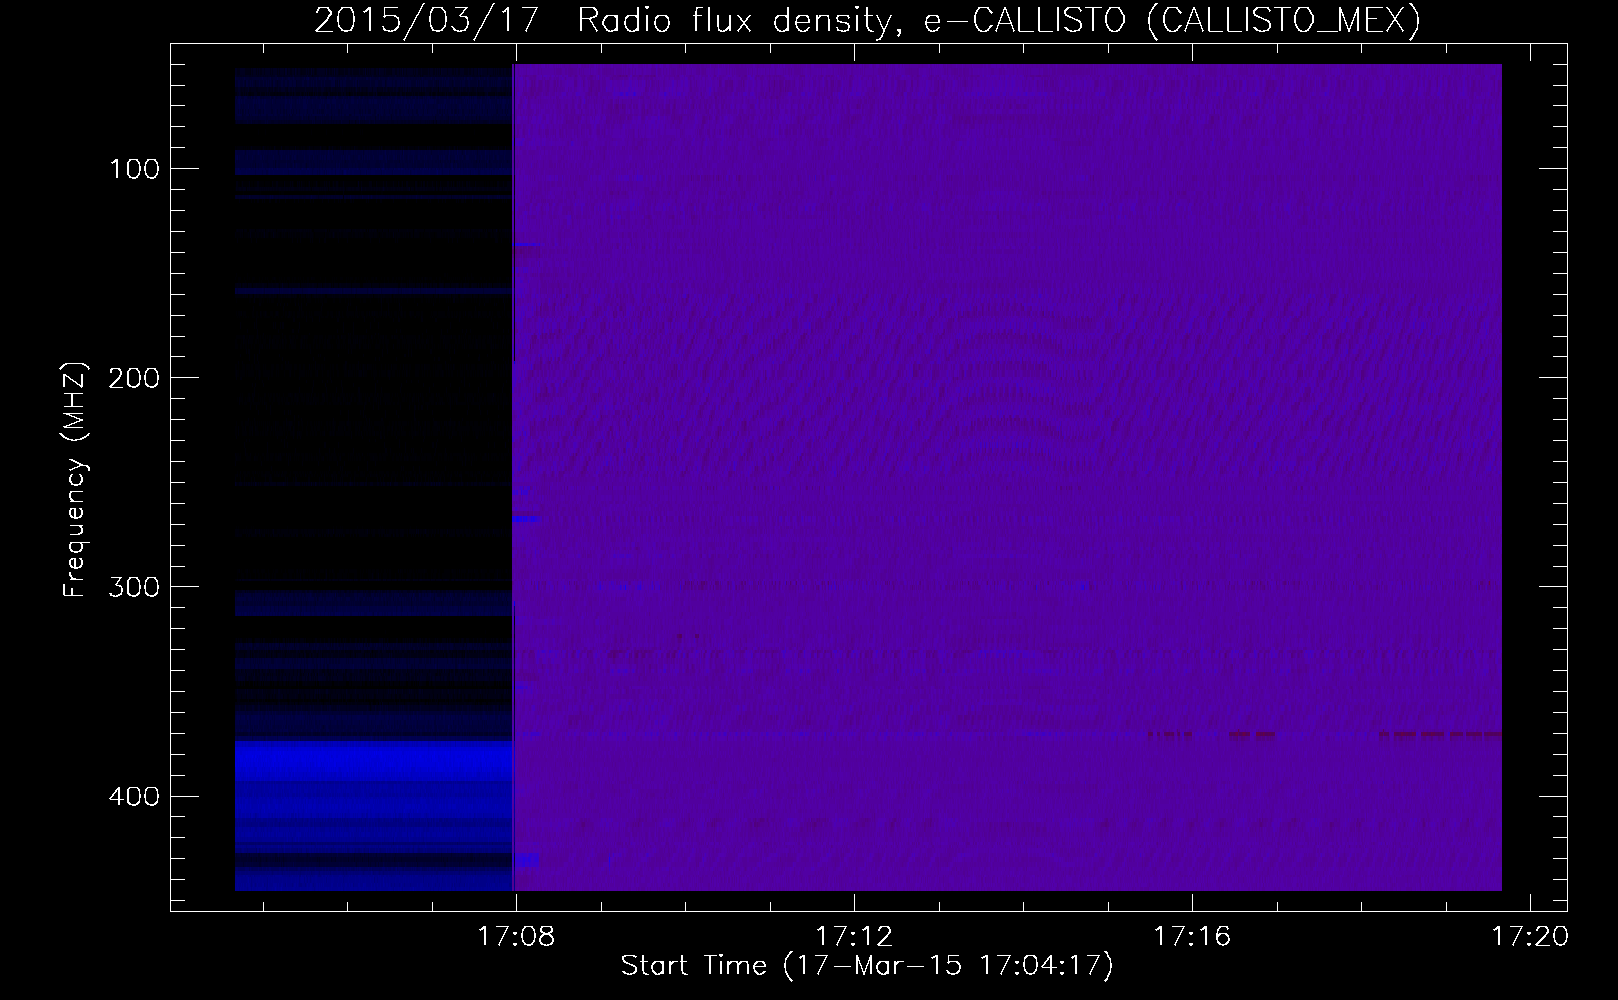Image resolution: width=1618 pixels, height=1000 pixels.
Task: Click the 400 frequency tick label
Action: [x=136, y=795]
